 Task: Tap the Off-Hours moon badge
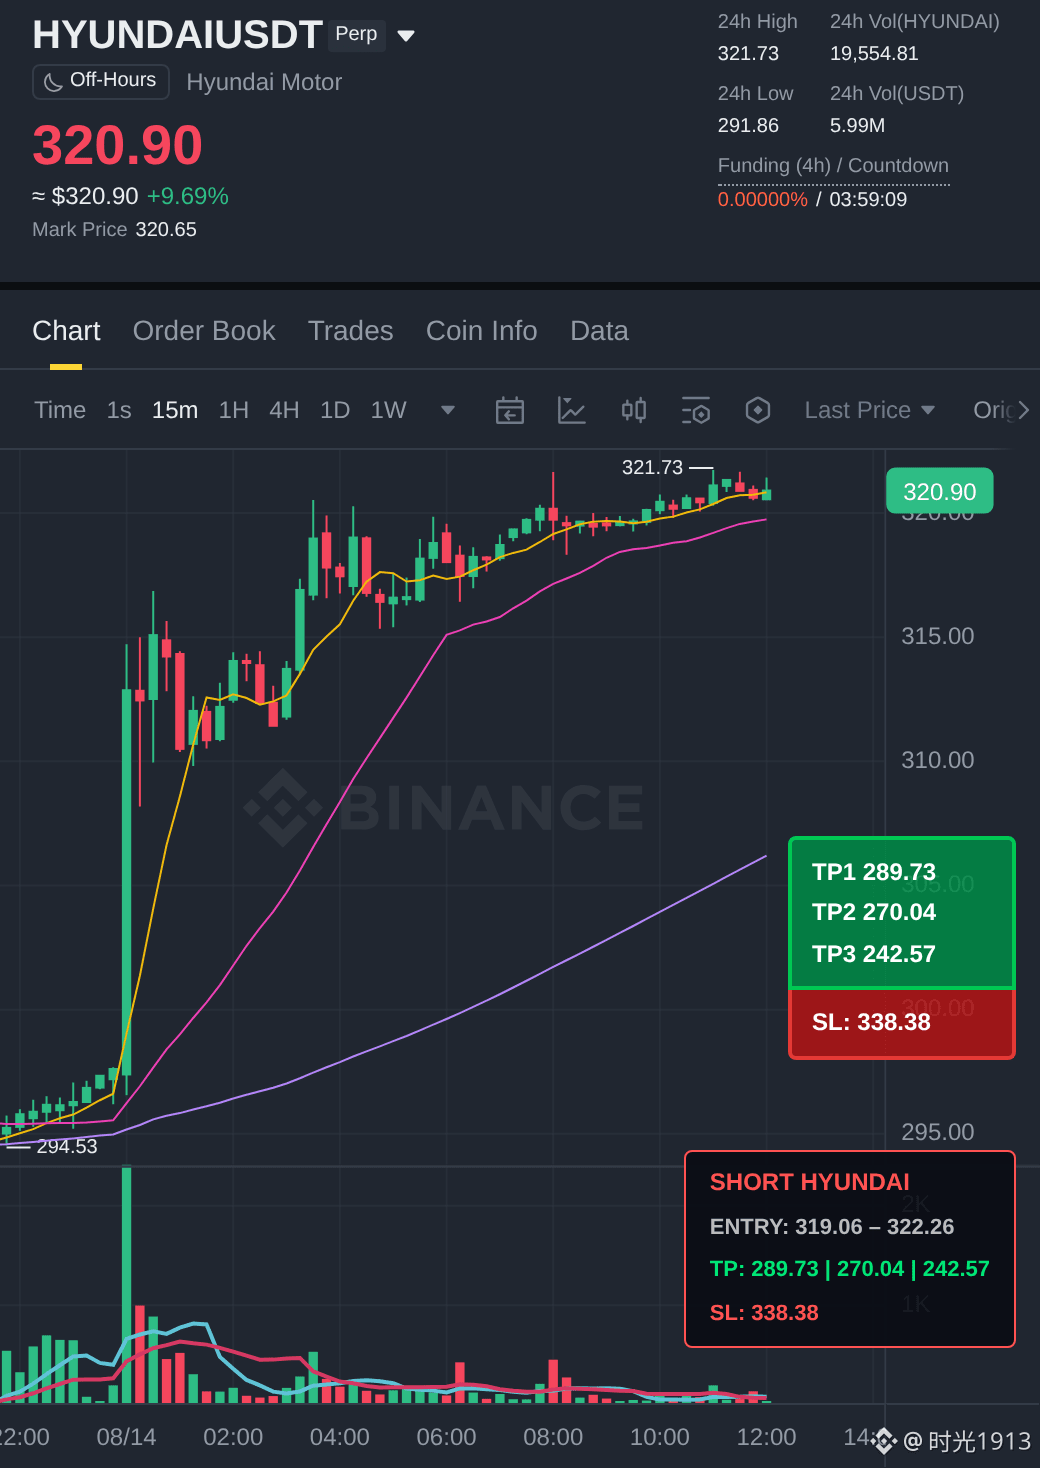pos(101,81)
